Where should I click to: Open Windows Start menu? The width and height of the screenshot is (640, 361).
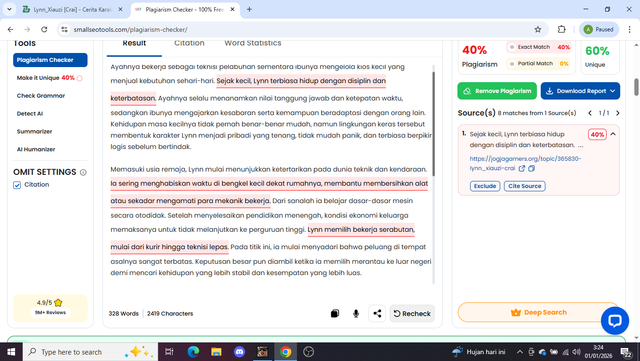point(11,352)
